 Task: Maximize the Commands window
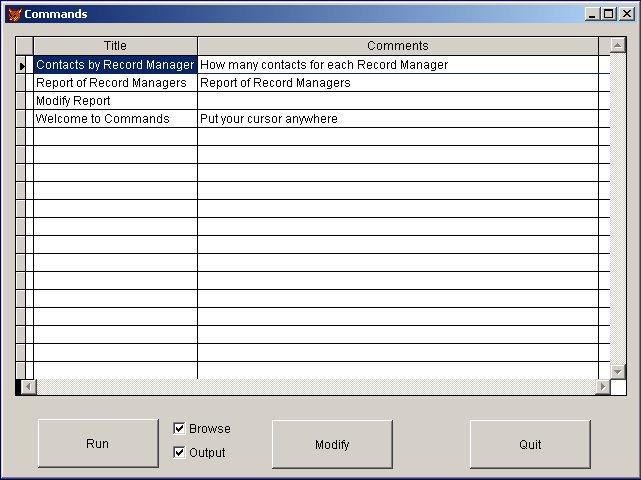point(608,14)
